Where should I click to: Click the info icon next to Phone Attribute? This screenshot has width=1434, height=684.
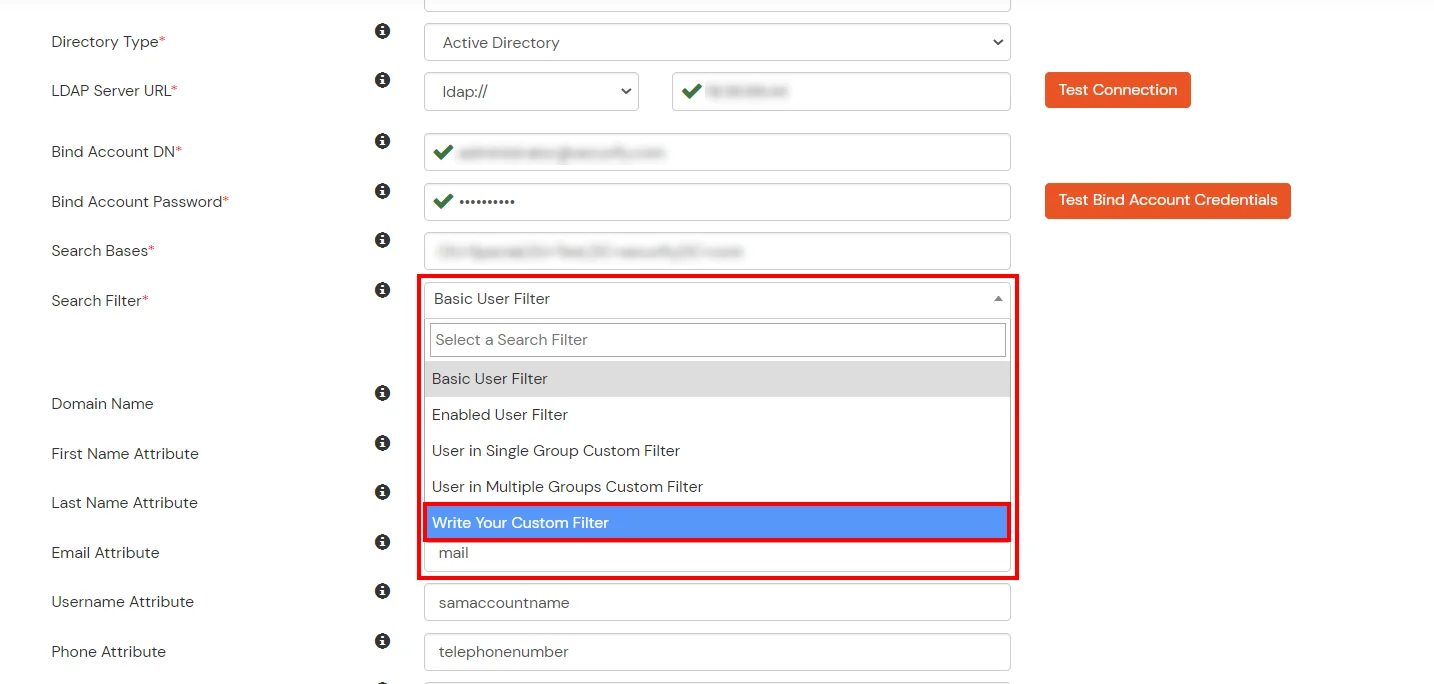click(382, 641)
